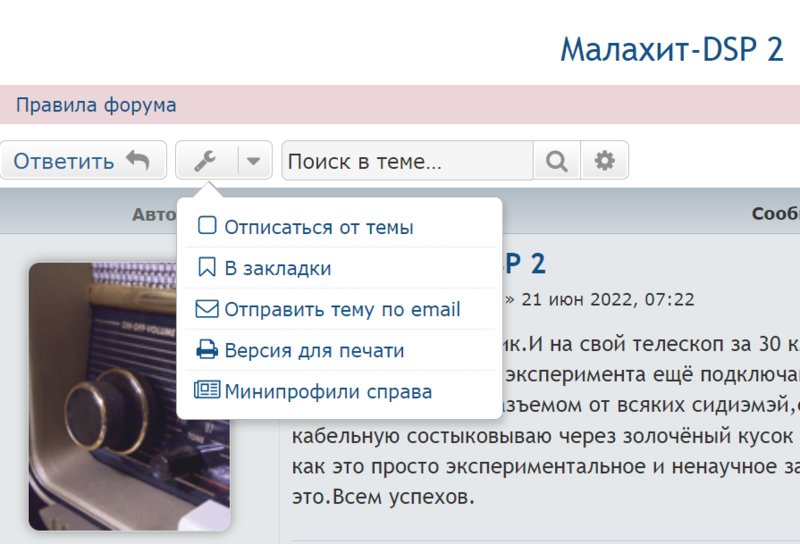Click the radio knob avatar image
The width and height of the screenshot is (800, 544).
tap(130, 397)
